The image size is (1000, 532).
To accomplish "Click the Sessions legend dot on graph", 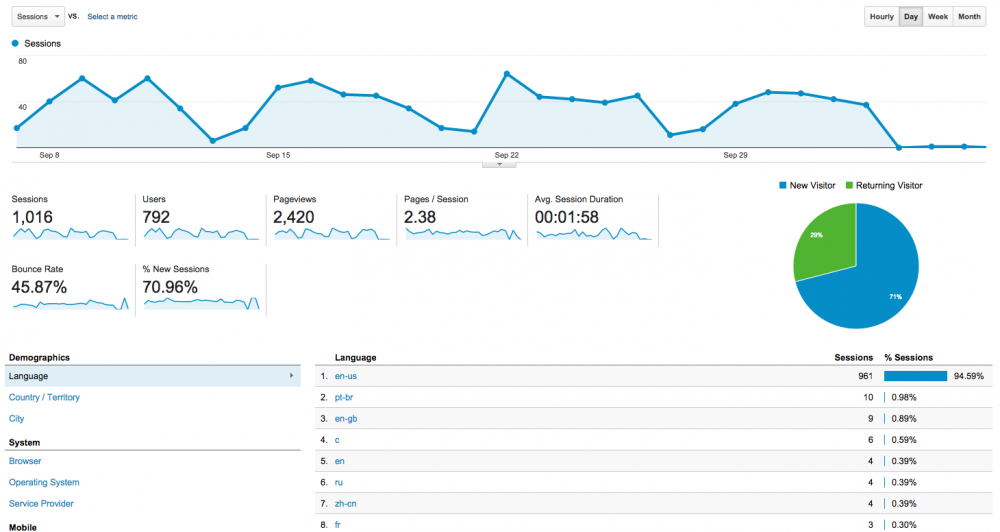I will [x=15, y=44].
